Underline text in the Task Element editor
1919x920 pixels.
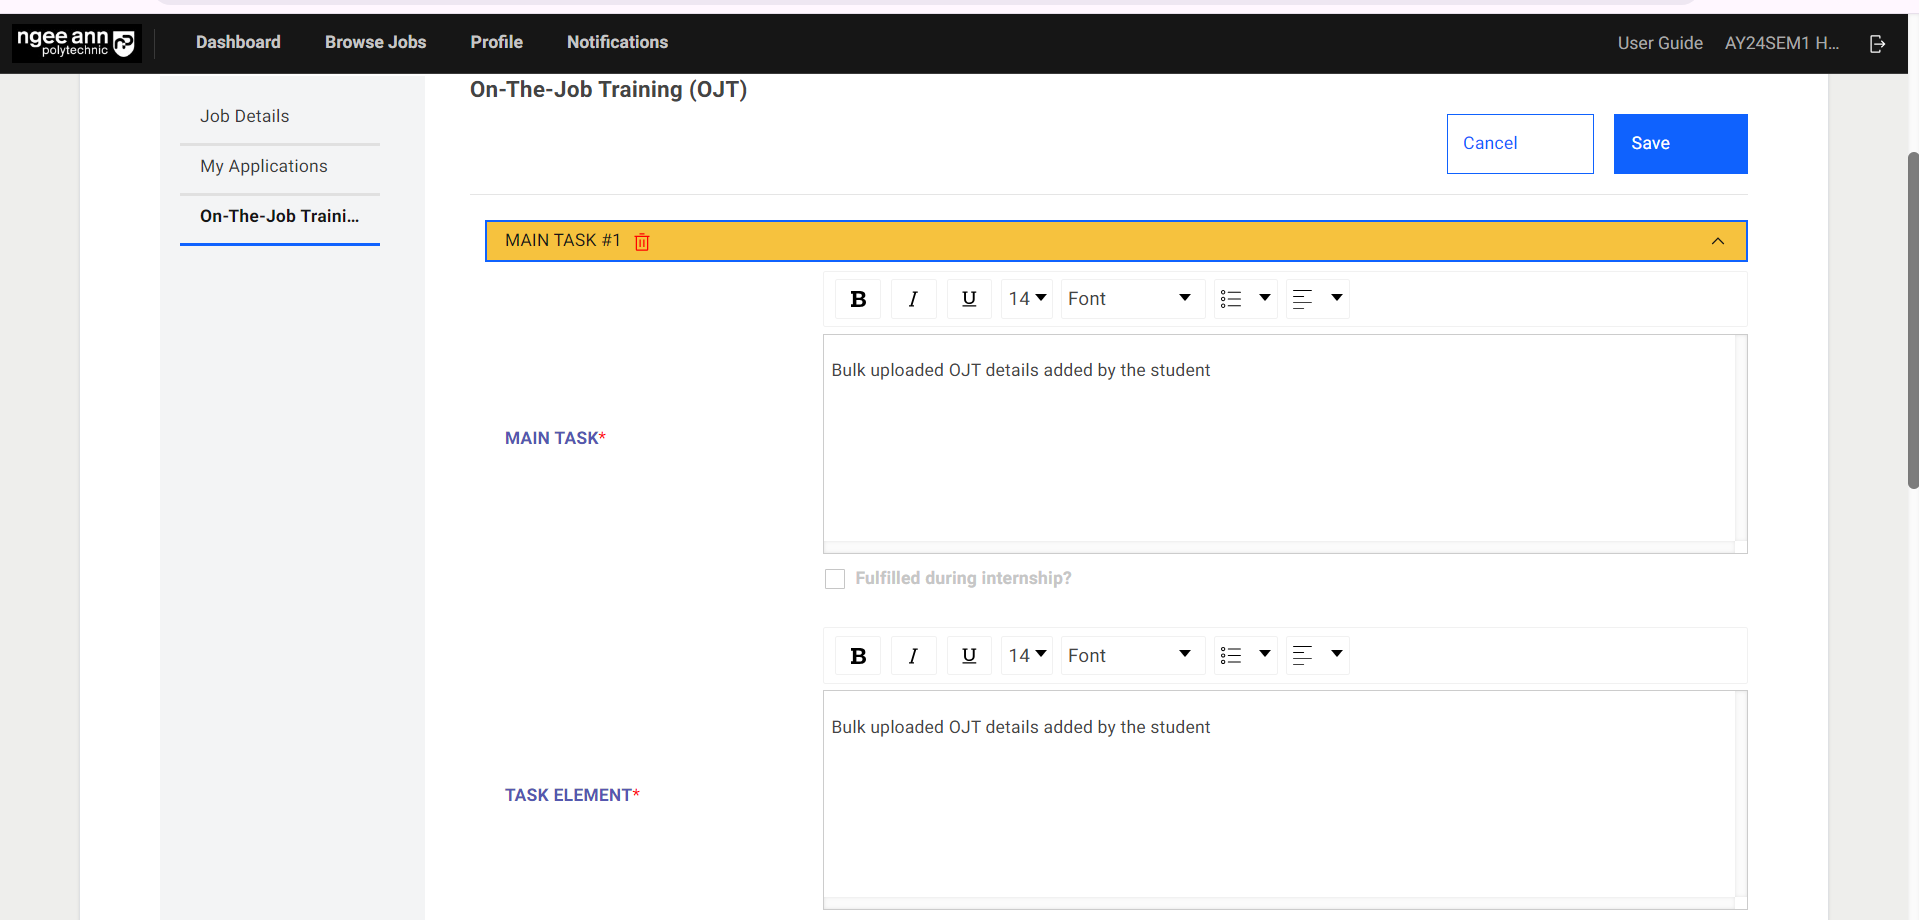pyautogui.click(x=968, y=655)
